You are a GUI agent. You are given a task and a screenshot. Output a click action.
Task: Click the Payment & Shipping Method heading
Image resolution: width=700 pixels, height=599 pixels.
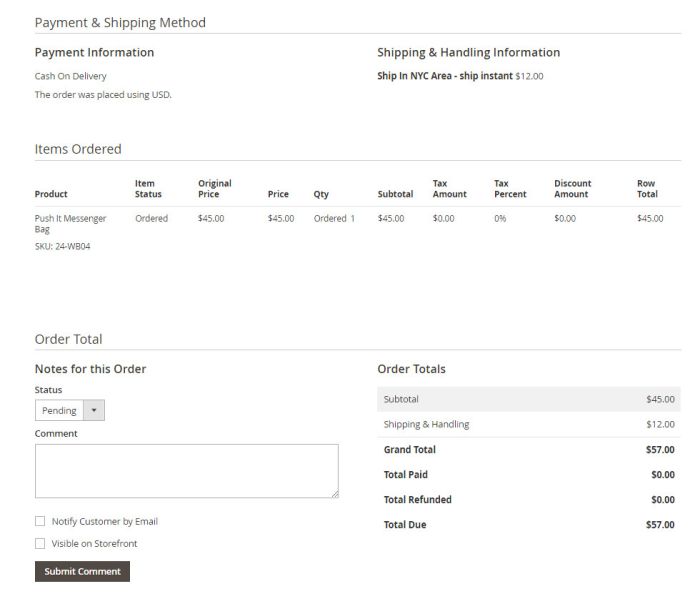(x=120, y=22)
